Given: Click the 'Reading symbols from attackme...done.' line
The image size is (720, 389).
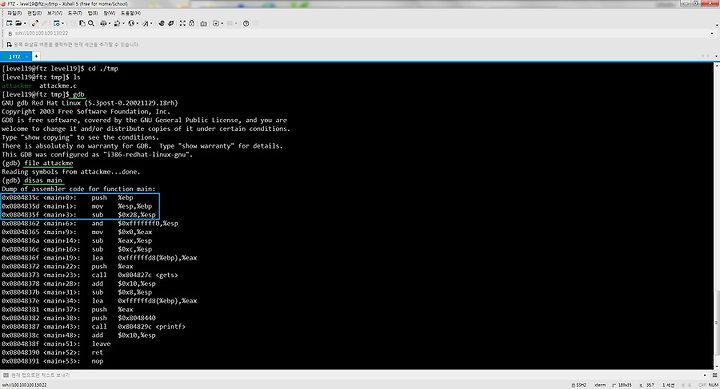Looking at the screenshot, I should point(71,171).
